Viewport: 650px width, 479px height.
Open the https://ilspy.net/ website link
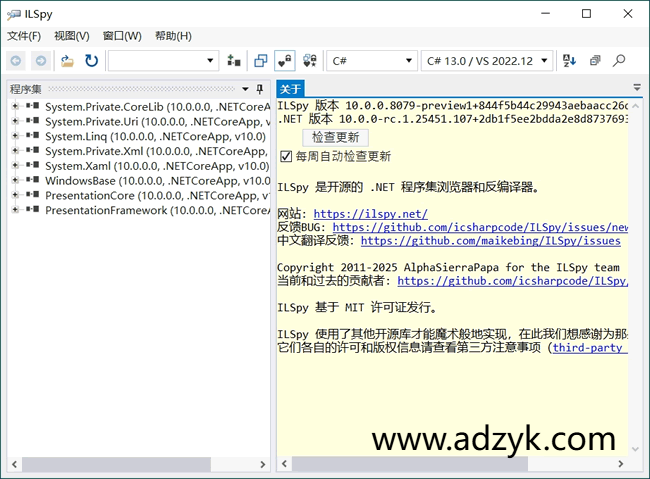pos(370,214)
